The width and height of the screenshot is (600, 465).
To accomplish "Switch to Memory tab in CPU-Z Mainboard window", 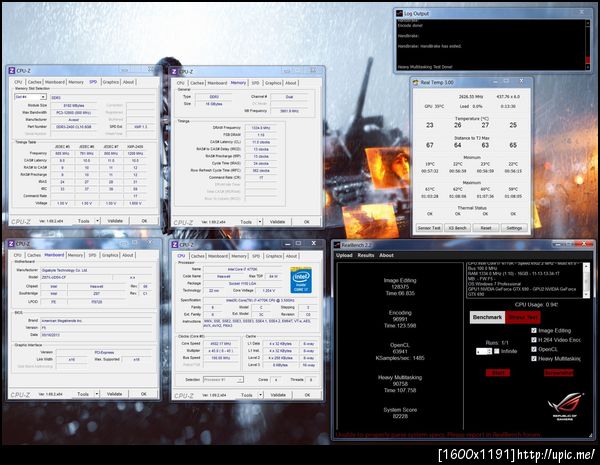I will (75, 255).
